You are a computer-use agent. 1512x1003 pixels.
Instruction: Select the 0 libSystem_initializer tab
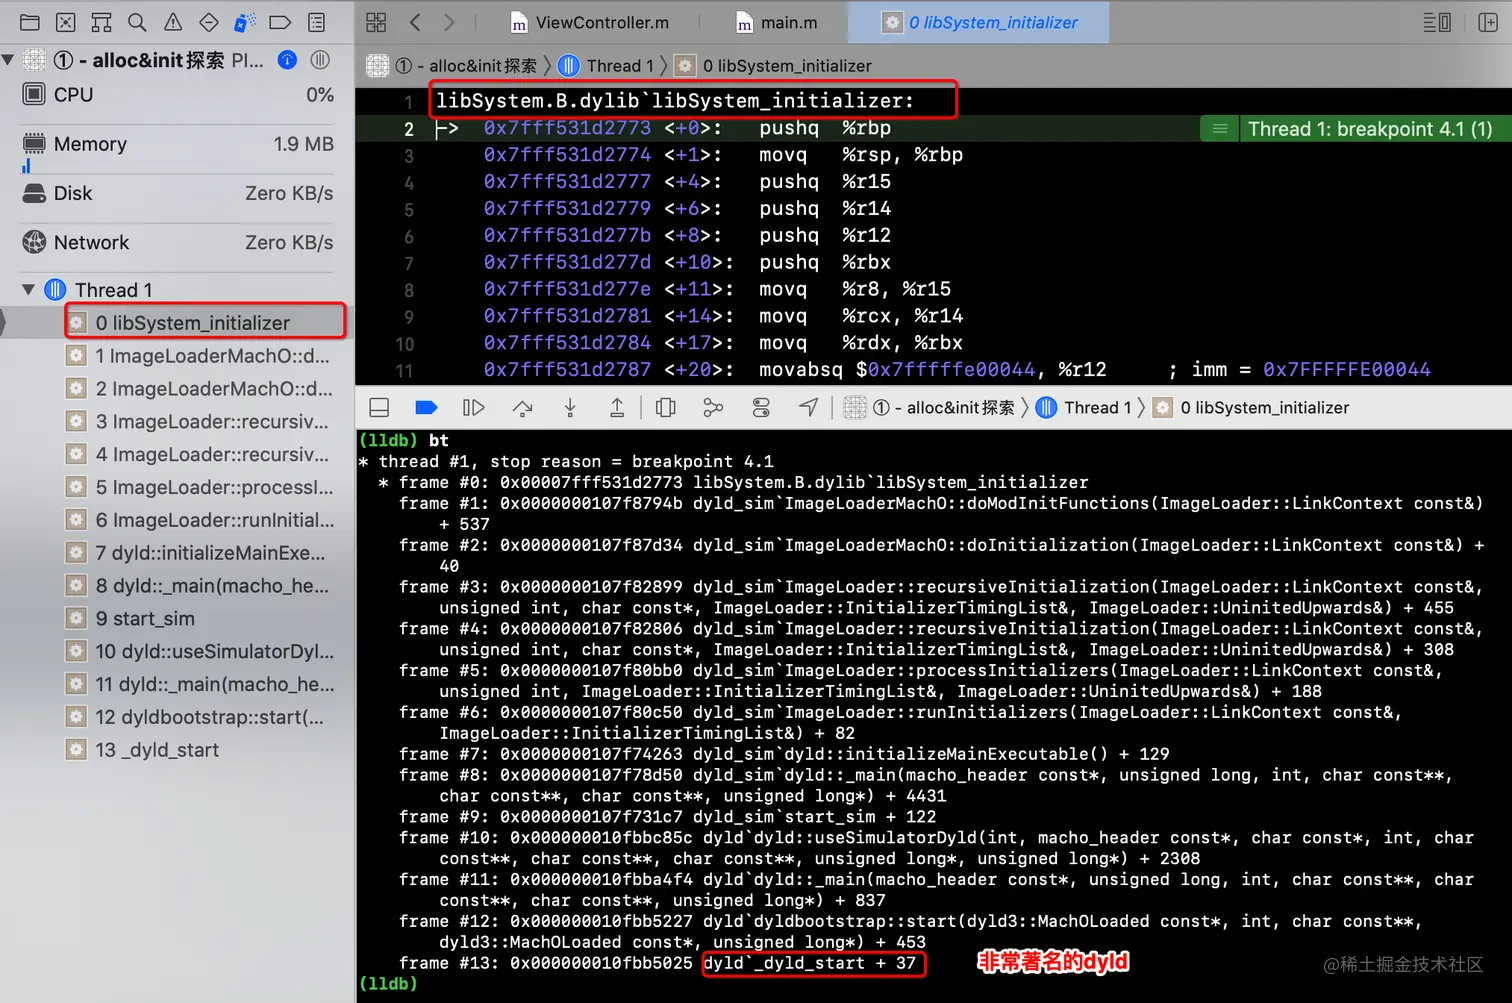click(979, 22)
